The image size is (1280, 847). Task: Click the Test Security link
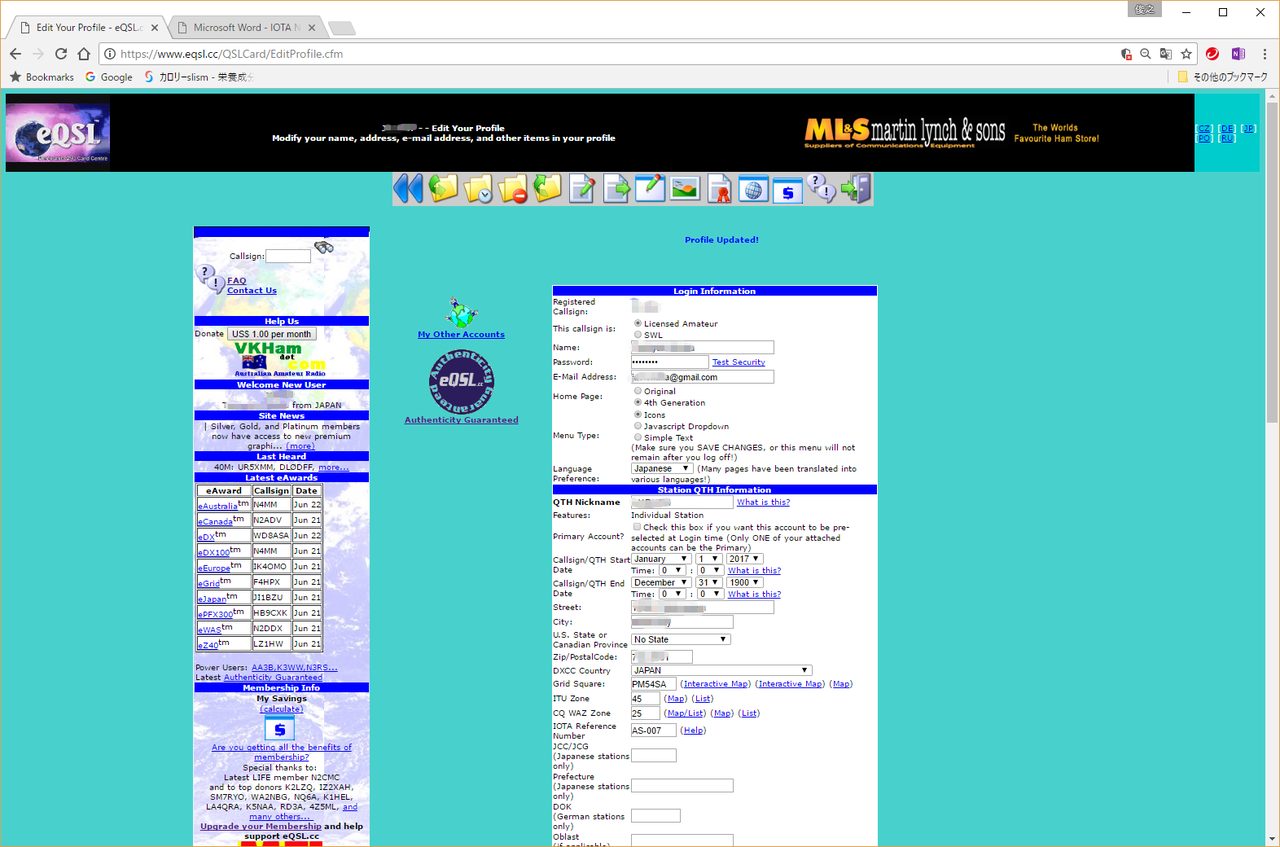click(x=739, y=362)
